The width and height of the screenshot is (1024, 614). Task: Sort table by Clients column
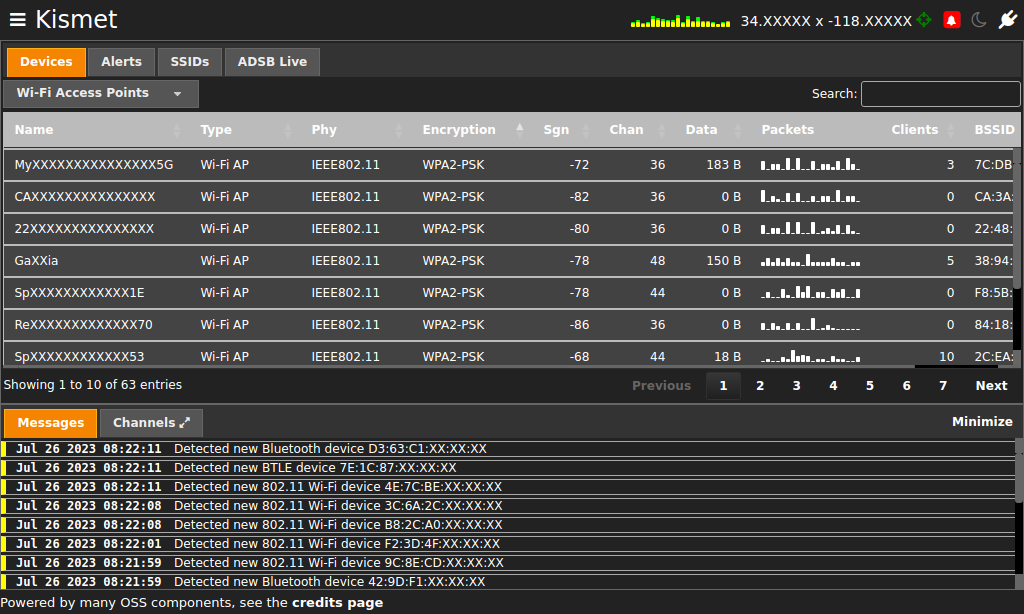pos(922,130)
